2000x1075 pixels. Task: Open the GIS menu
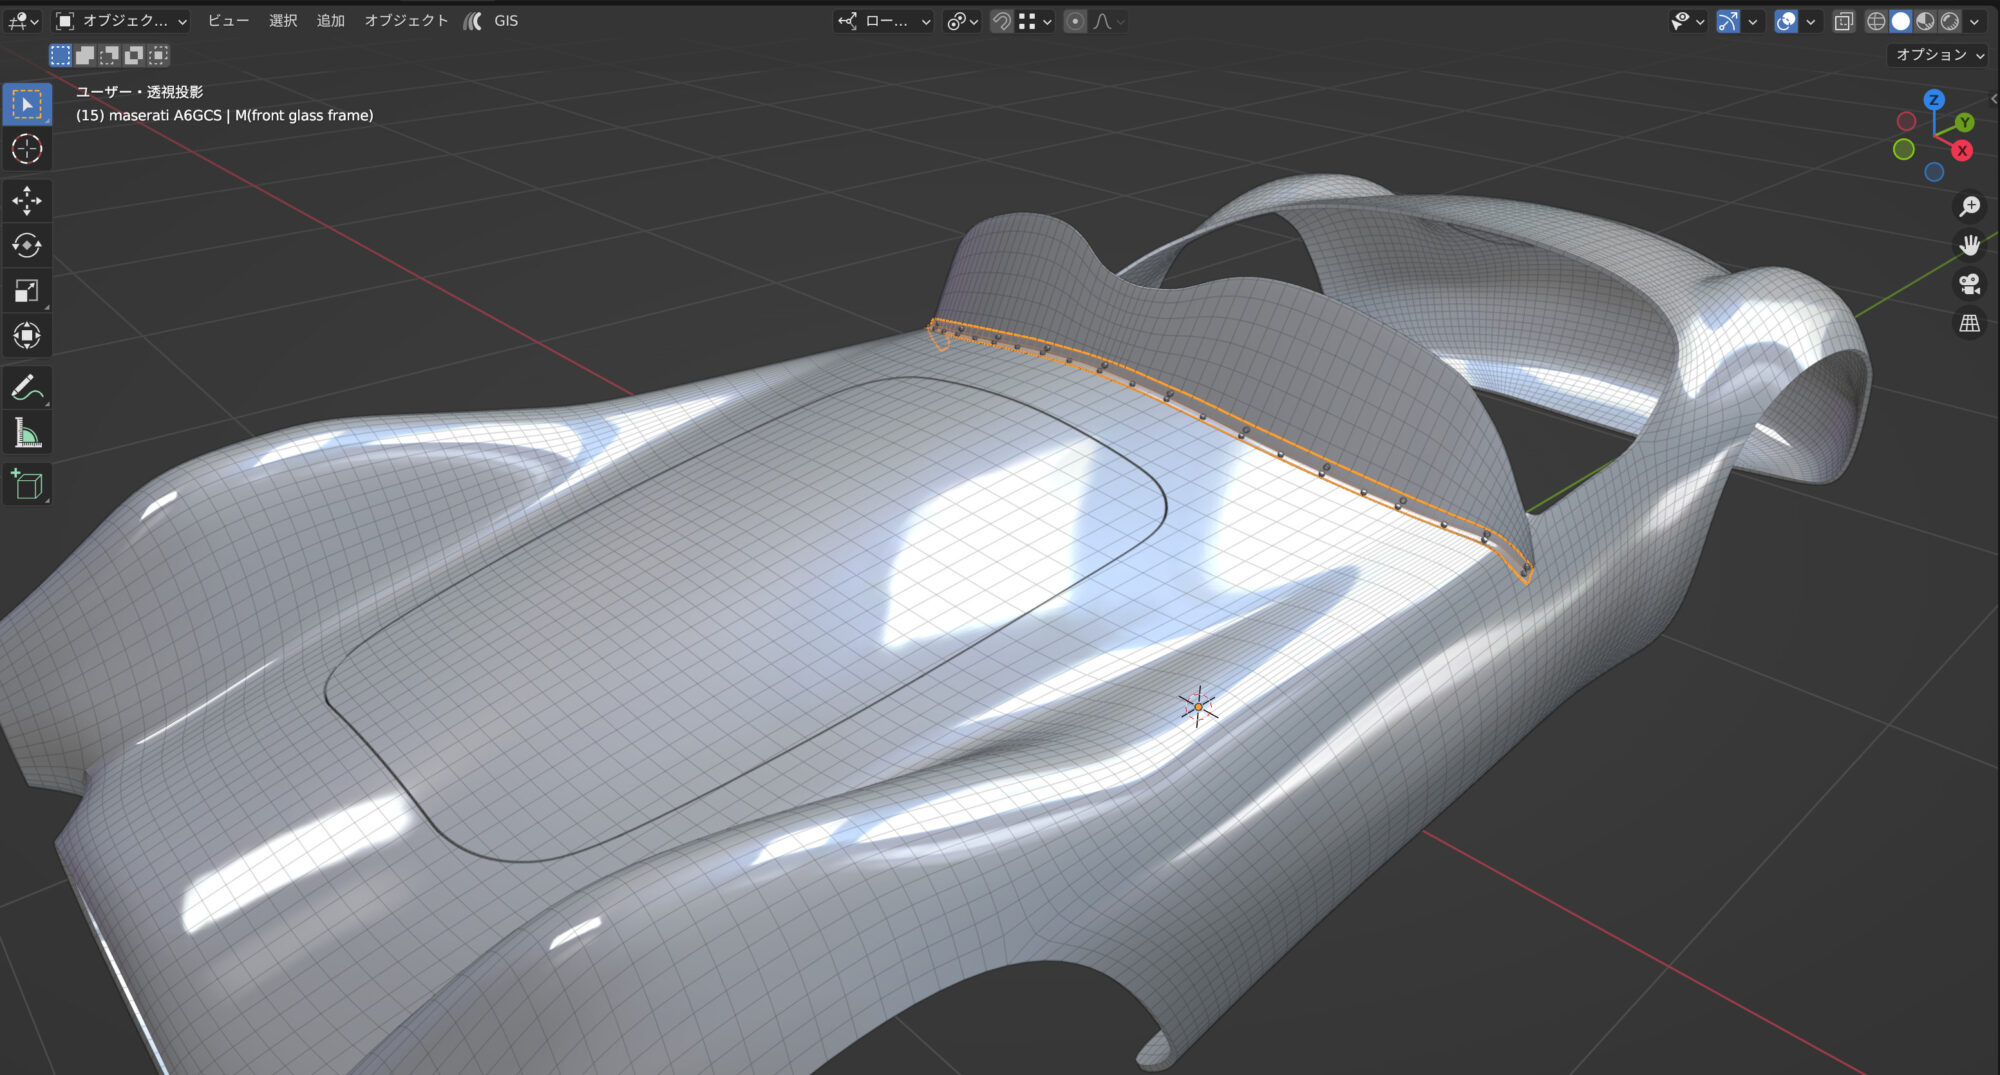506,21
